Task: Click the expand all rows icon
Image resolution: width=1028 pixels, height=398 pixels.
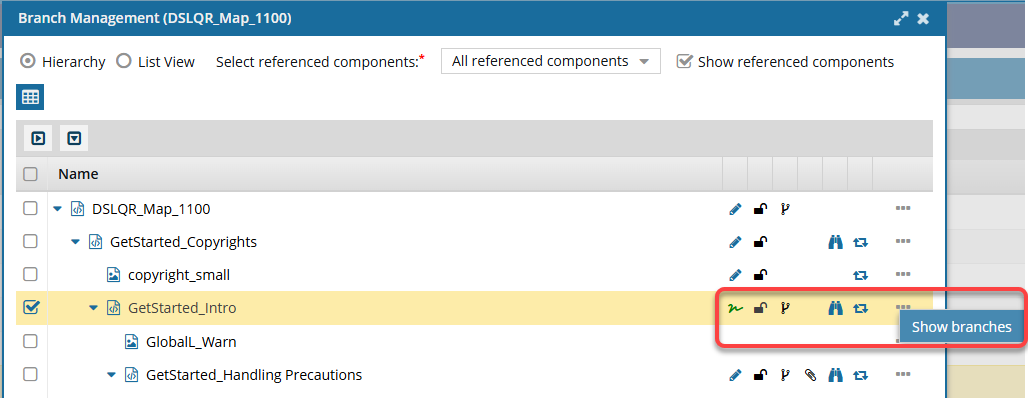Action: [38, 138]
